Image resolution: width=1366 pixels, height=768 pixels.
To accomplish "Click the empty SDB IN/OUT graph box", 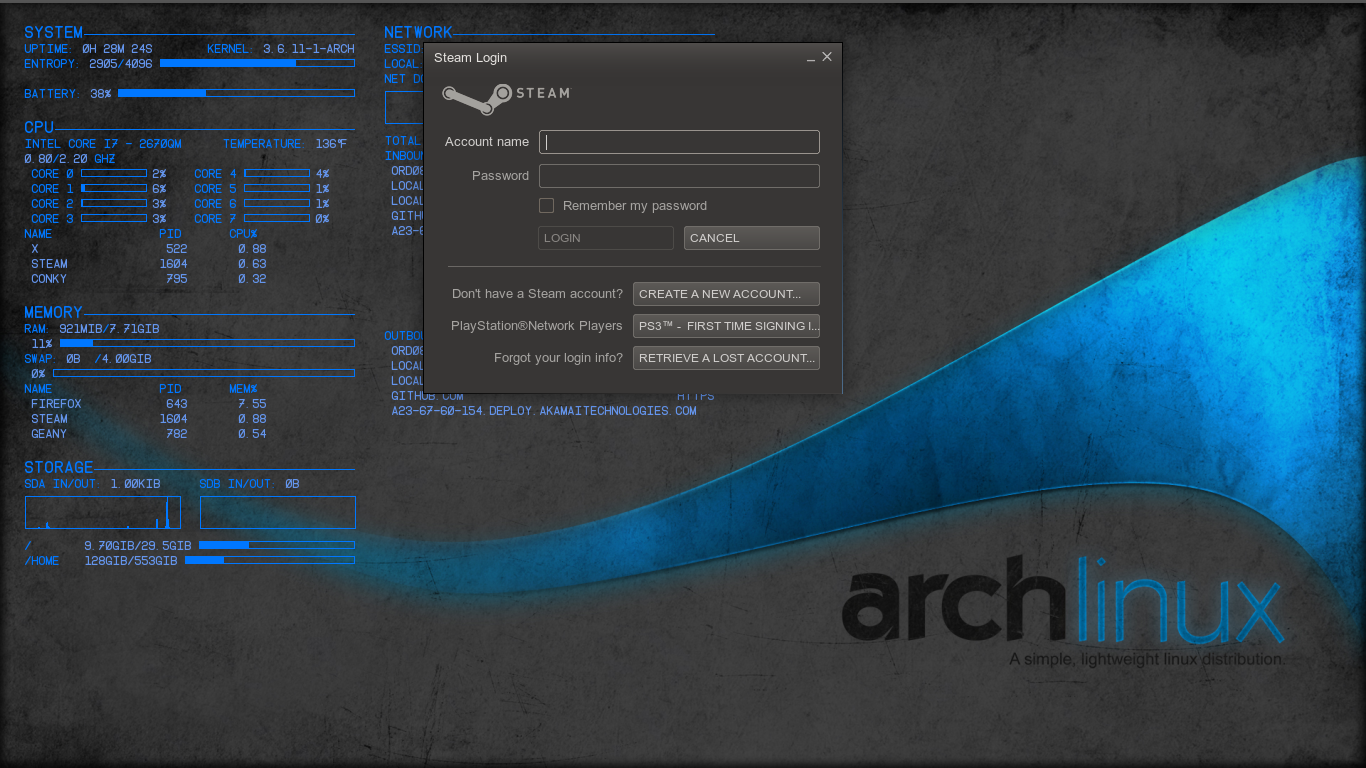I will pyautogui.click(x=278, y=512).
